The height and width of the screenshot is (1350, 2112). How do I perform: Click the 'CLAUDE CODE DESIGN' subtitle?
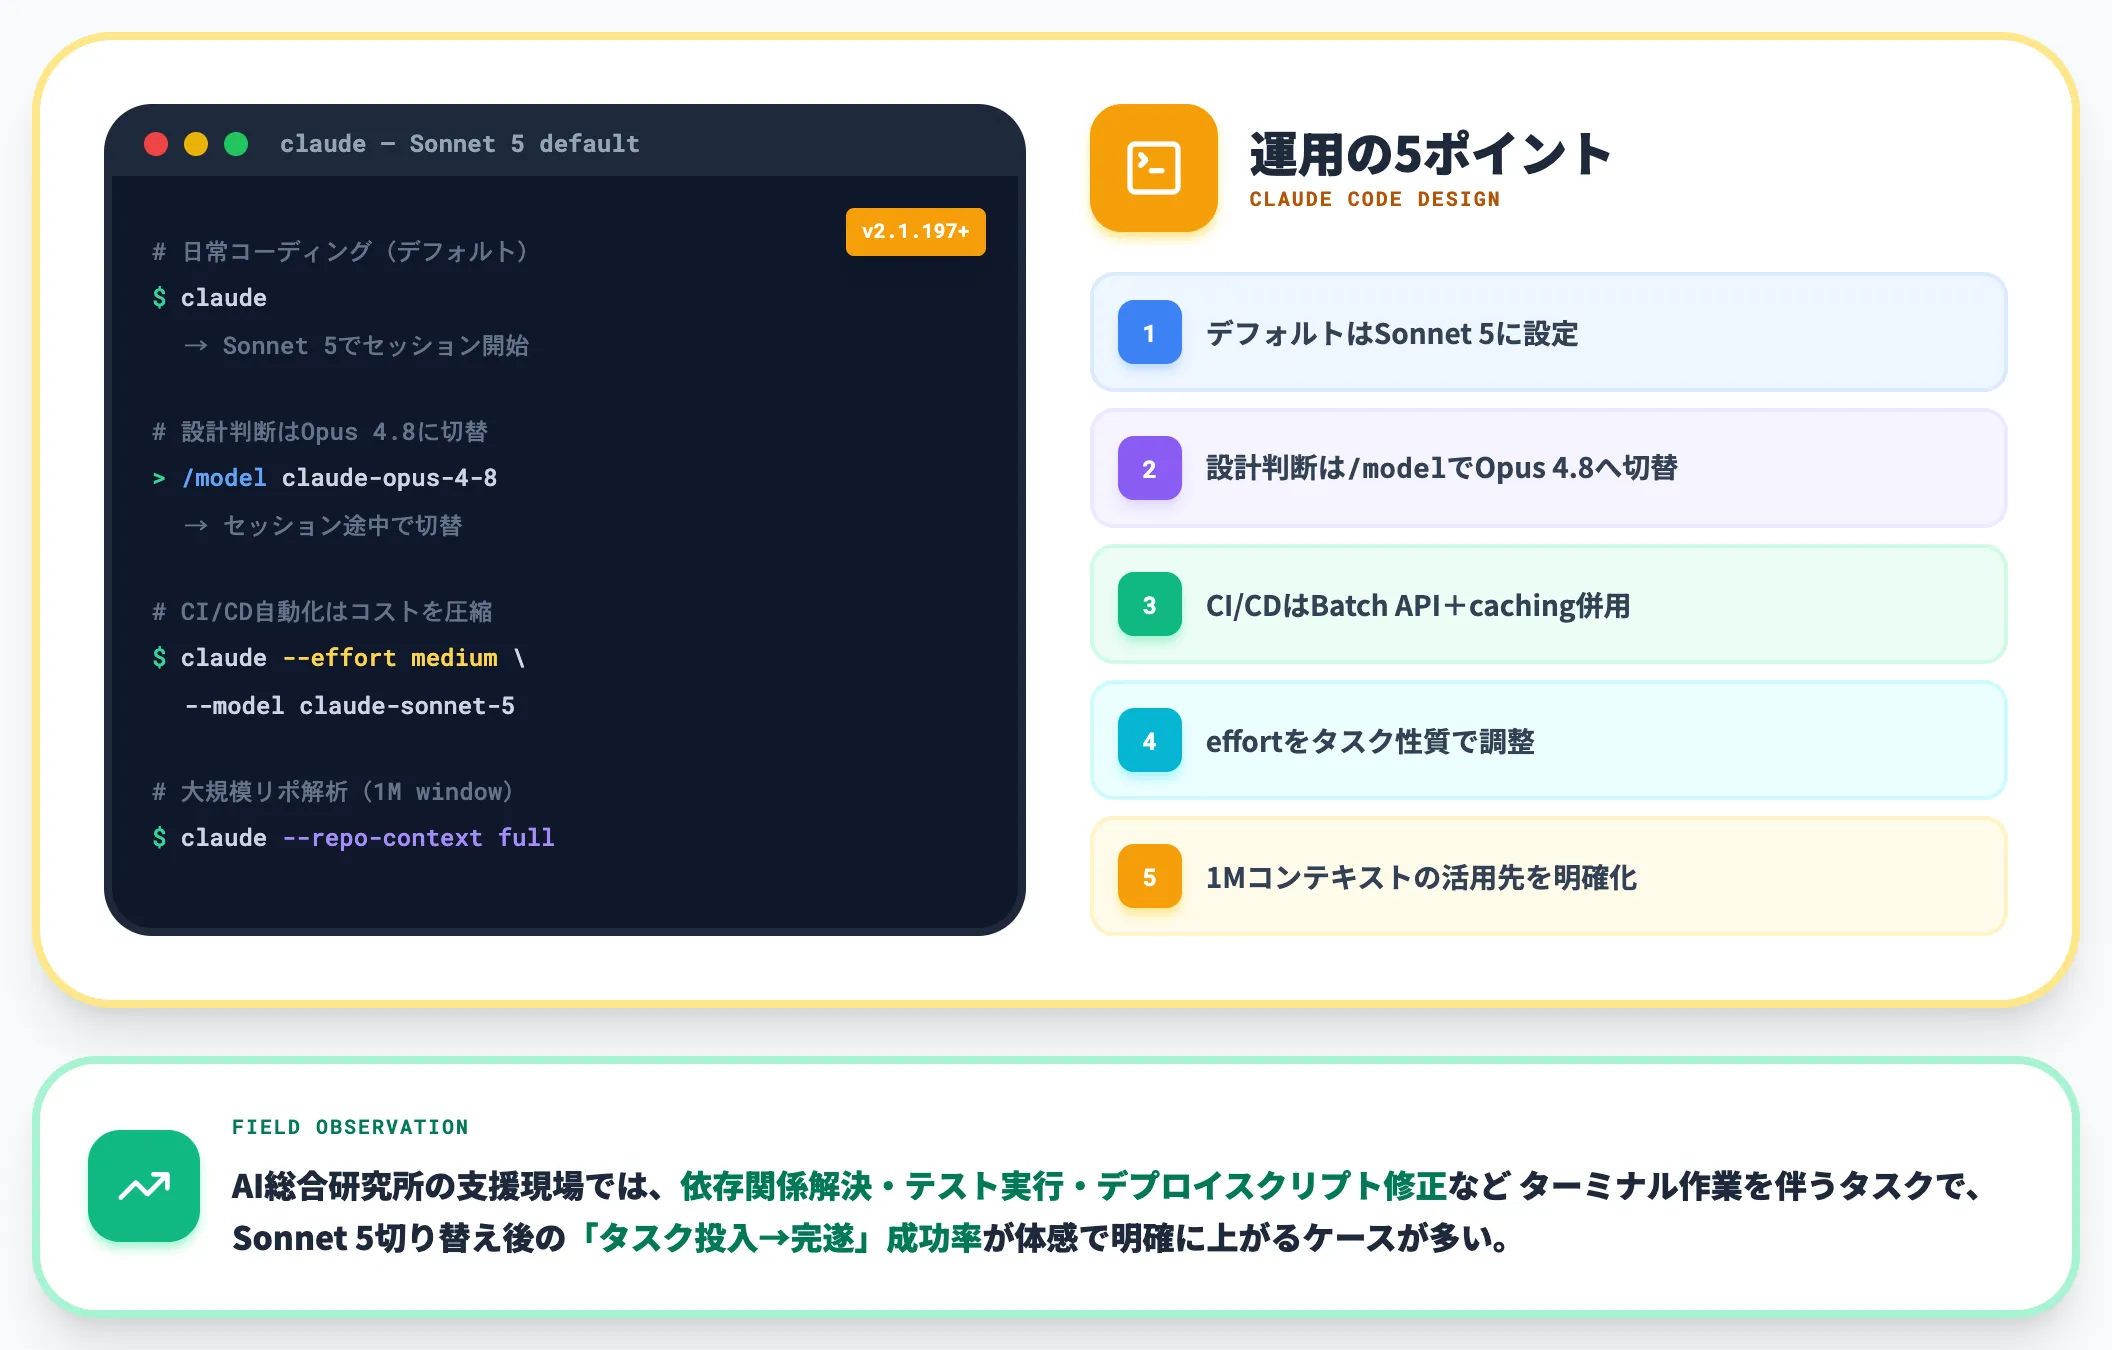(1374, 199)
